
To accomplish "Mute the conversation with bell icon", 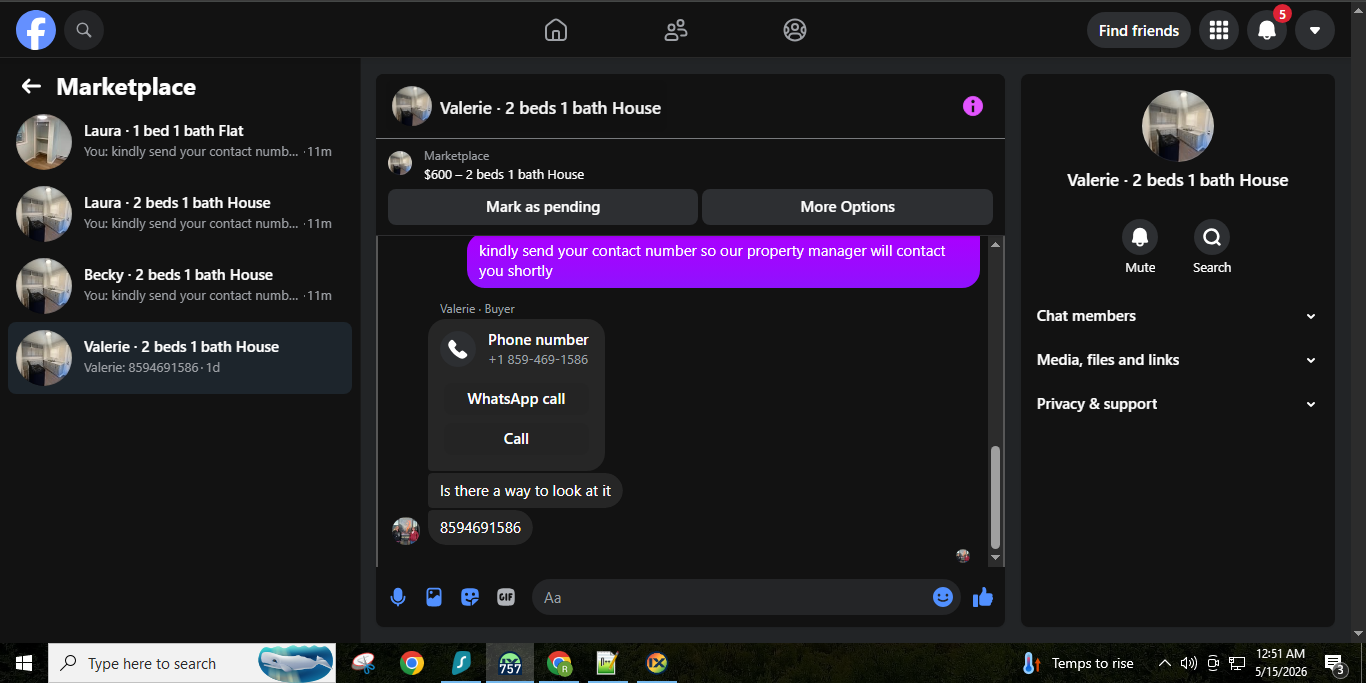I will [1140, 237].
